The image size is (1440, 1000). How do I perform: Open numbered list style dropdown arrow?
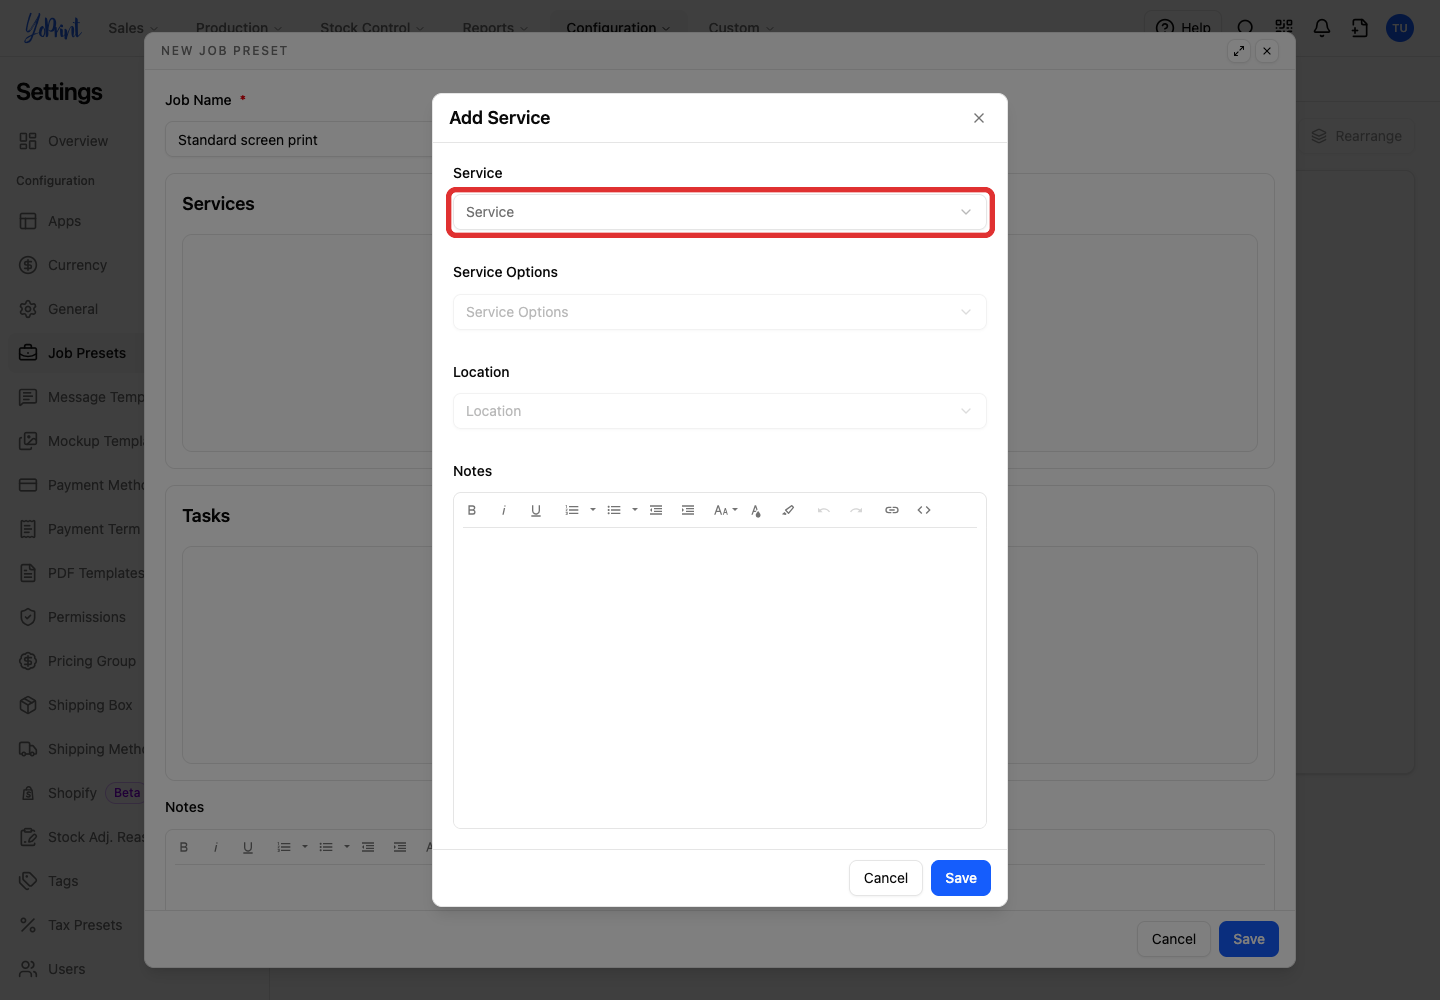(x=593, y=510)
